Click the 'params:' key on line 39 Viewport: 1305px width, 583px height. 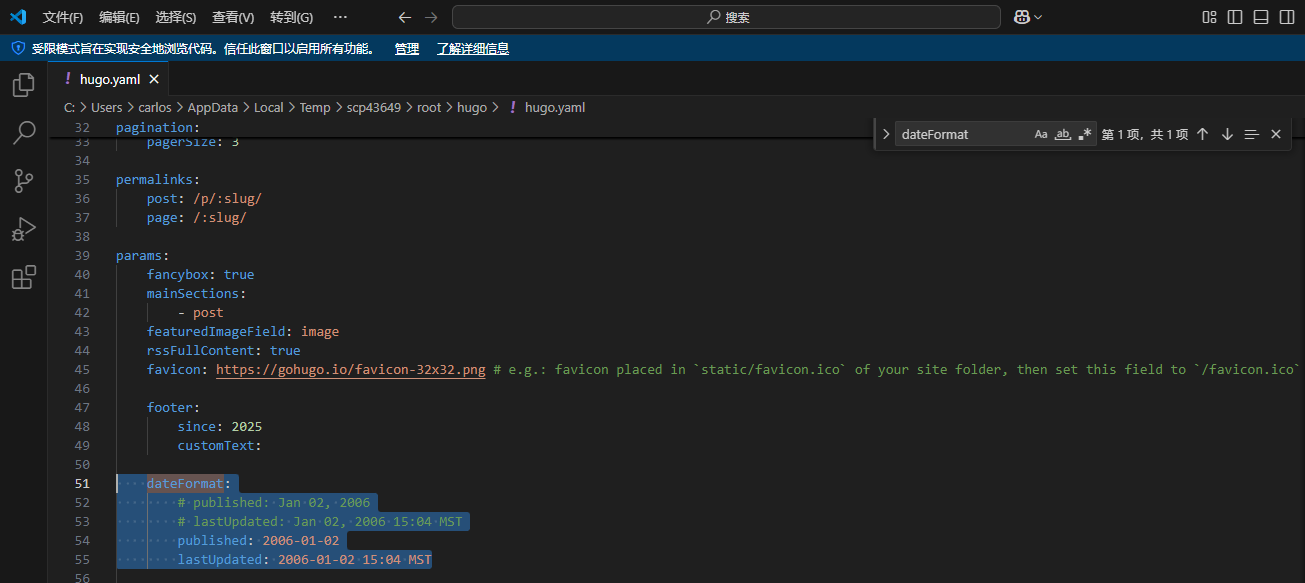(143, 256)
